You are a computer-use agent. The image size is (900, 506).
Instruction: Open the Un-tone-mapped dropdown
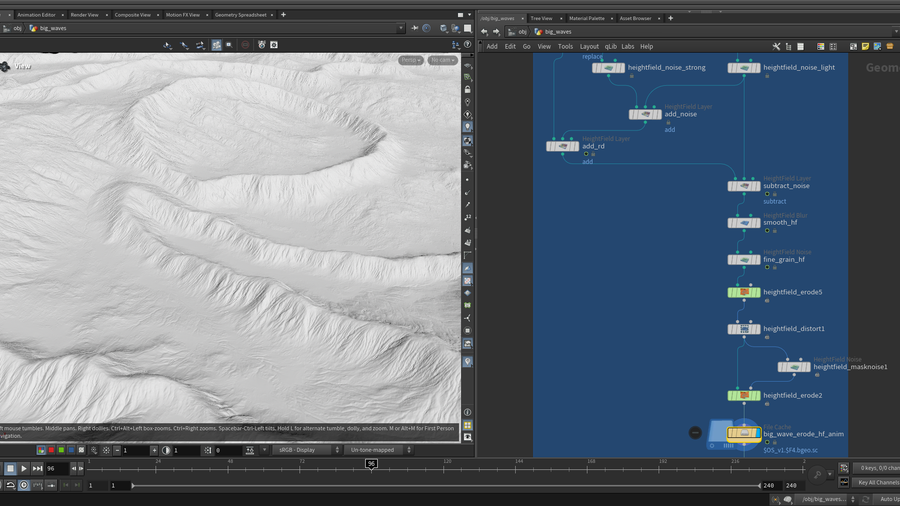pos(377,450)
